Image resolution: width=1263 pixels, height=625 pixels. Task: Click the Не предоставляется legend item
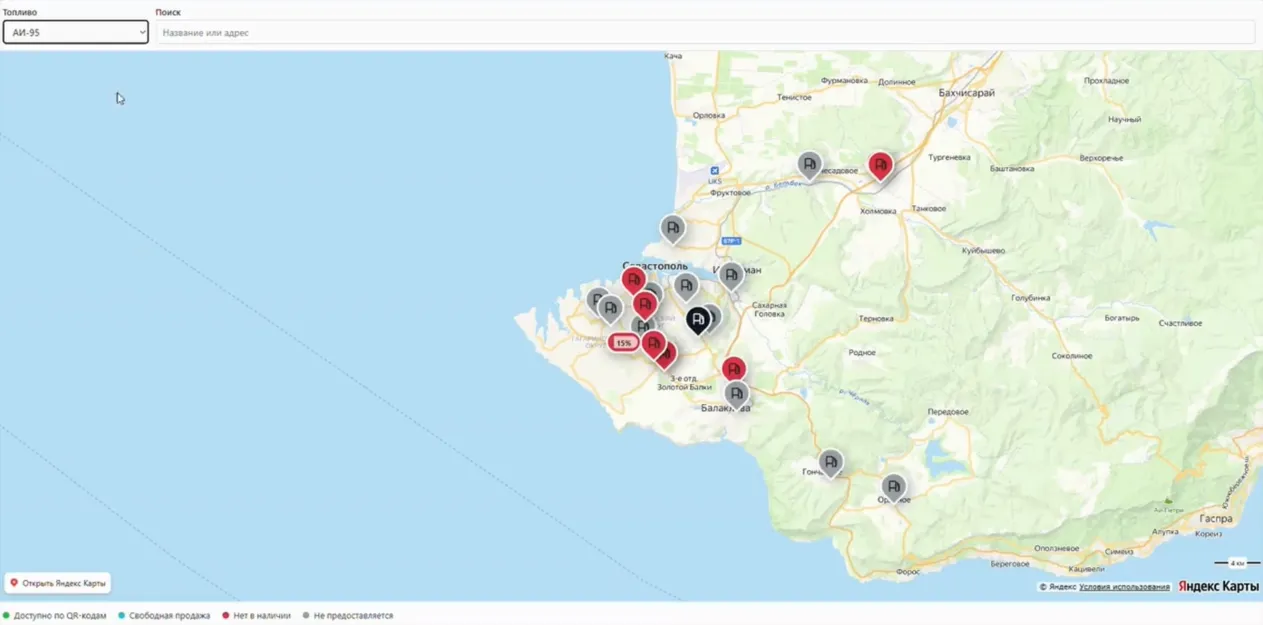[348, 616]
